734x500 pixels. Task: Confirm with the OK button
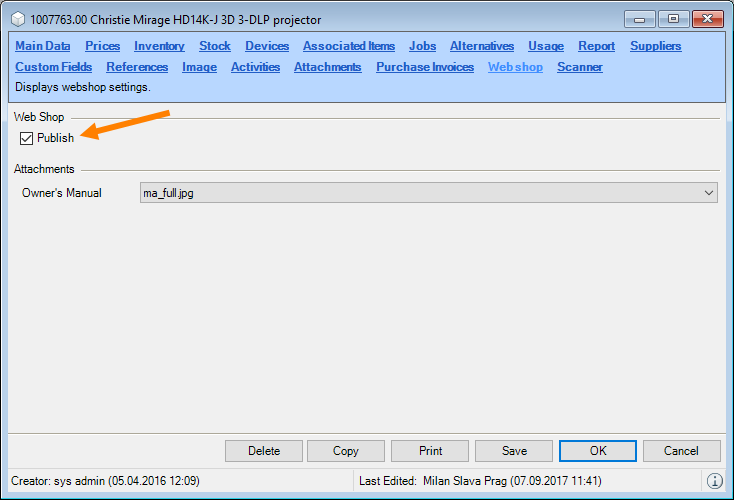pyautogui.click(x=598, y=451)
